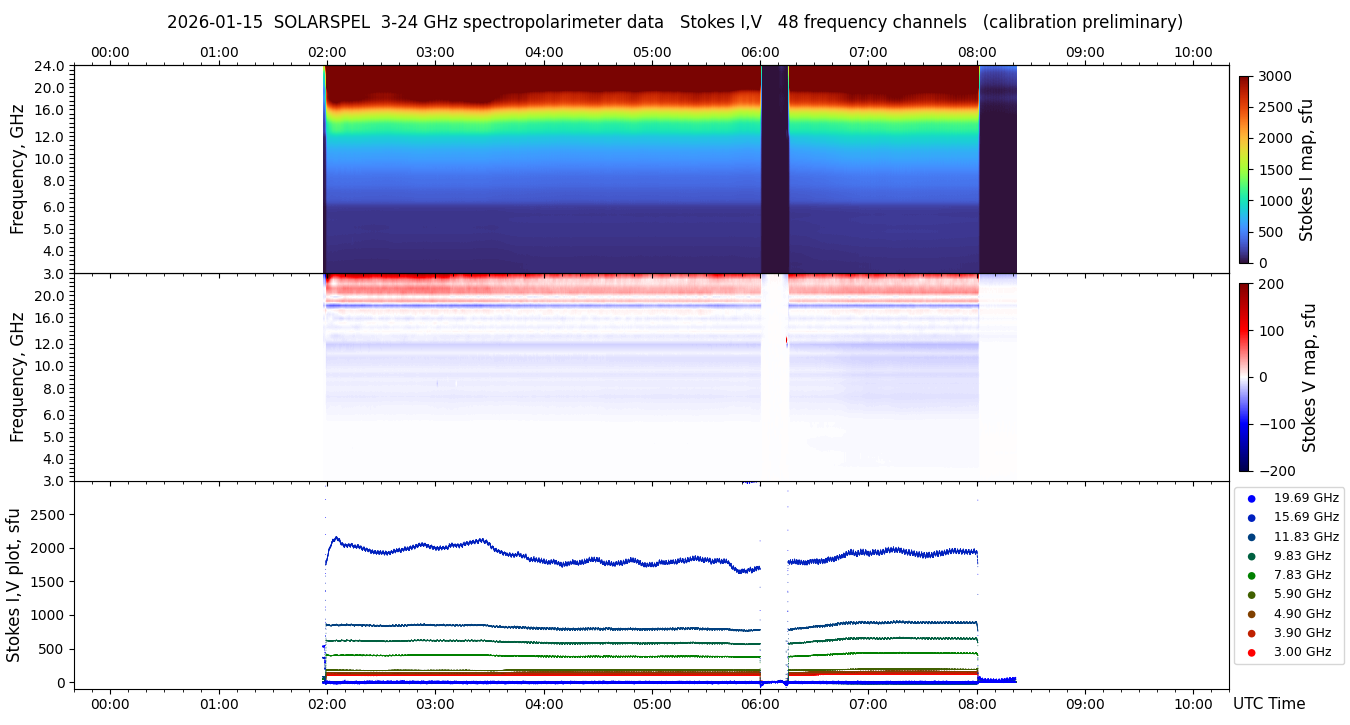Click the 3.90 GHz legend text label
1350x725 pixels.
[1302, 633]
